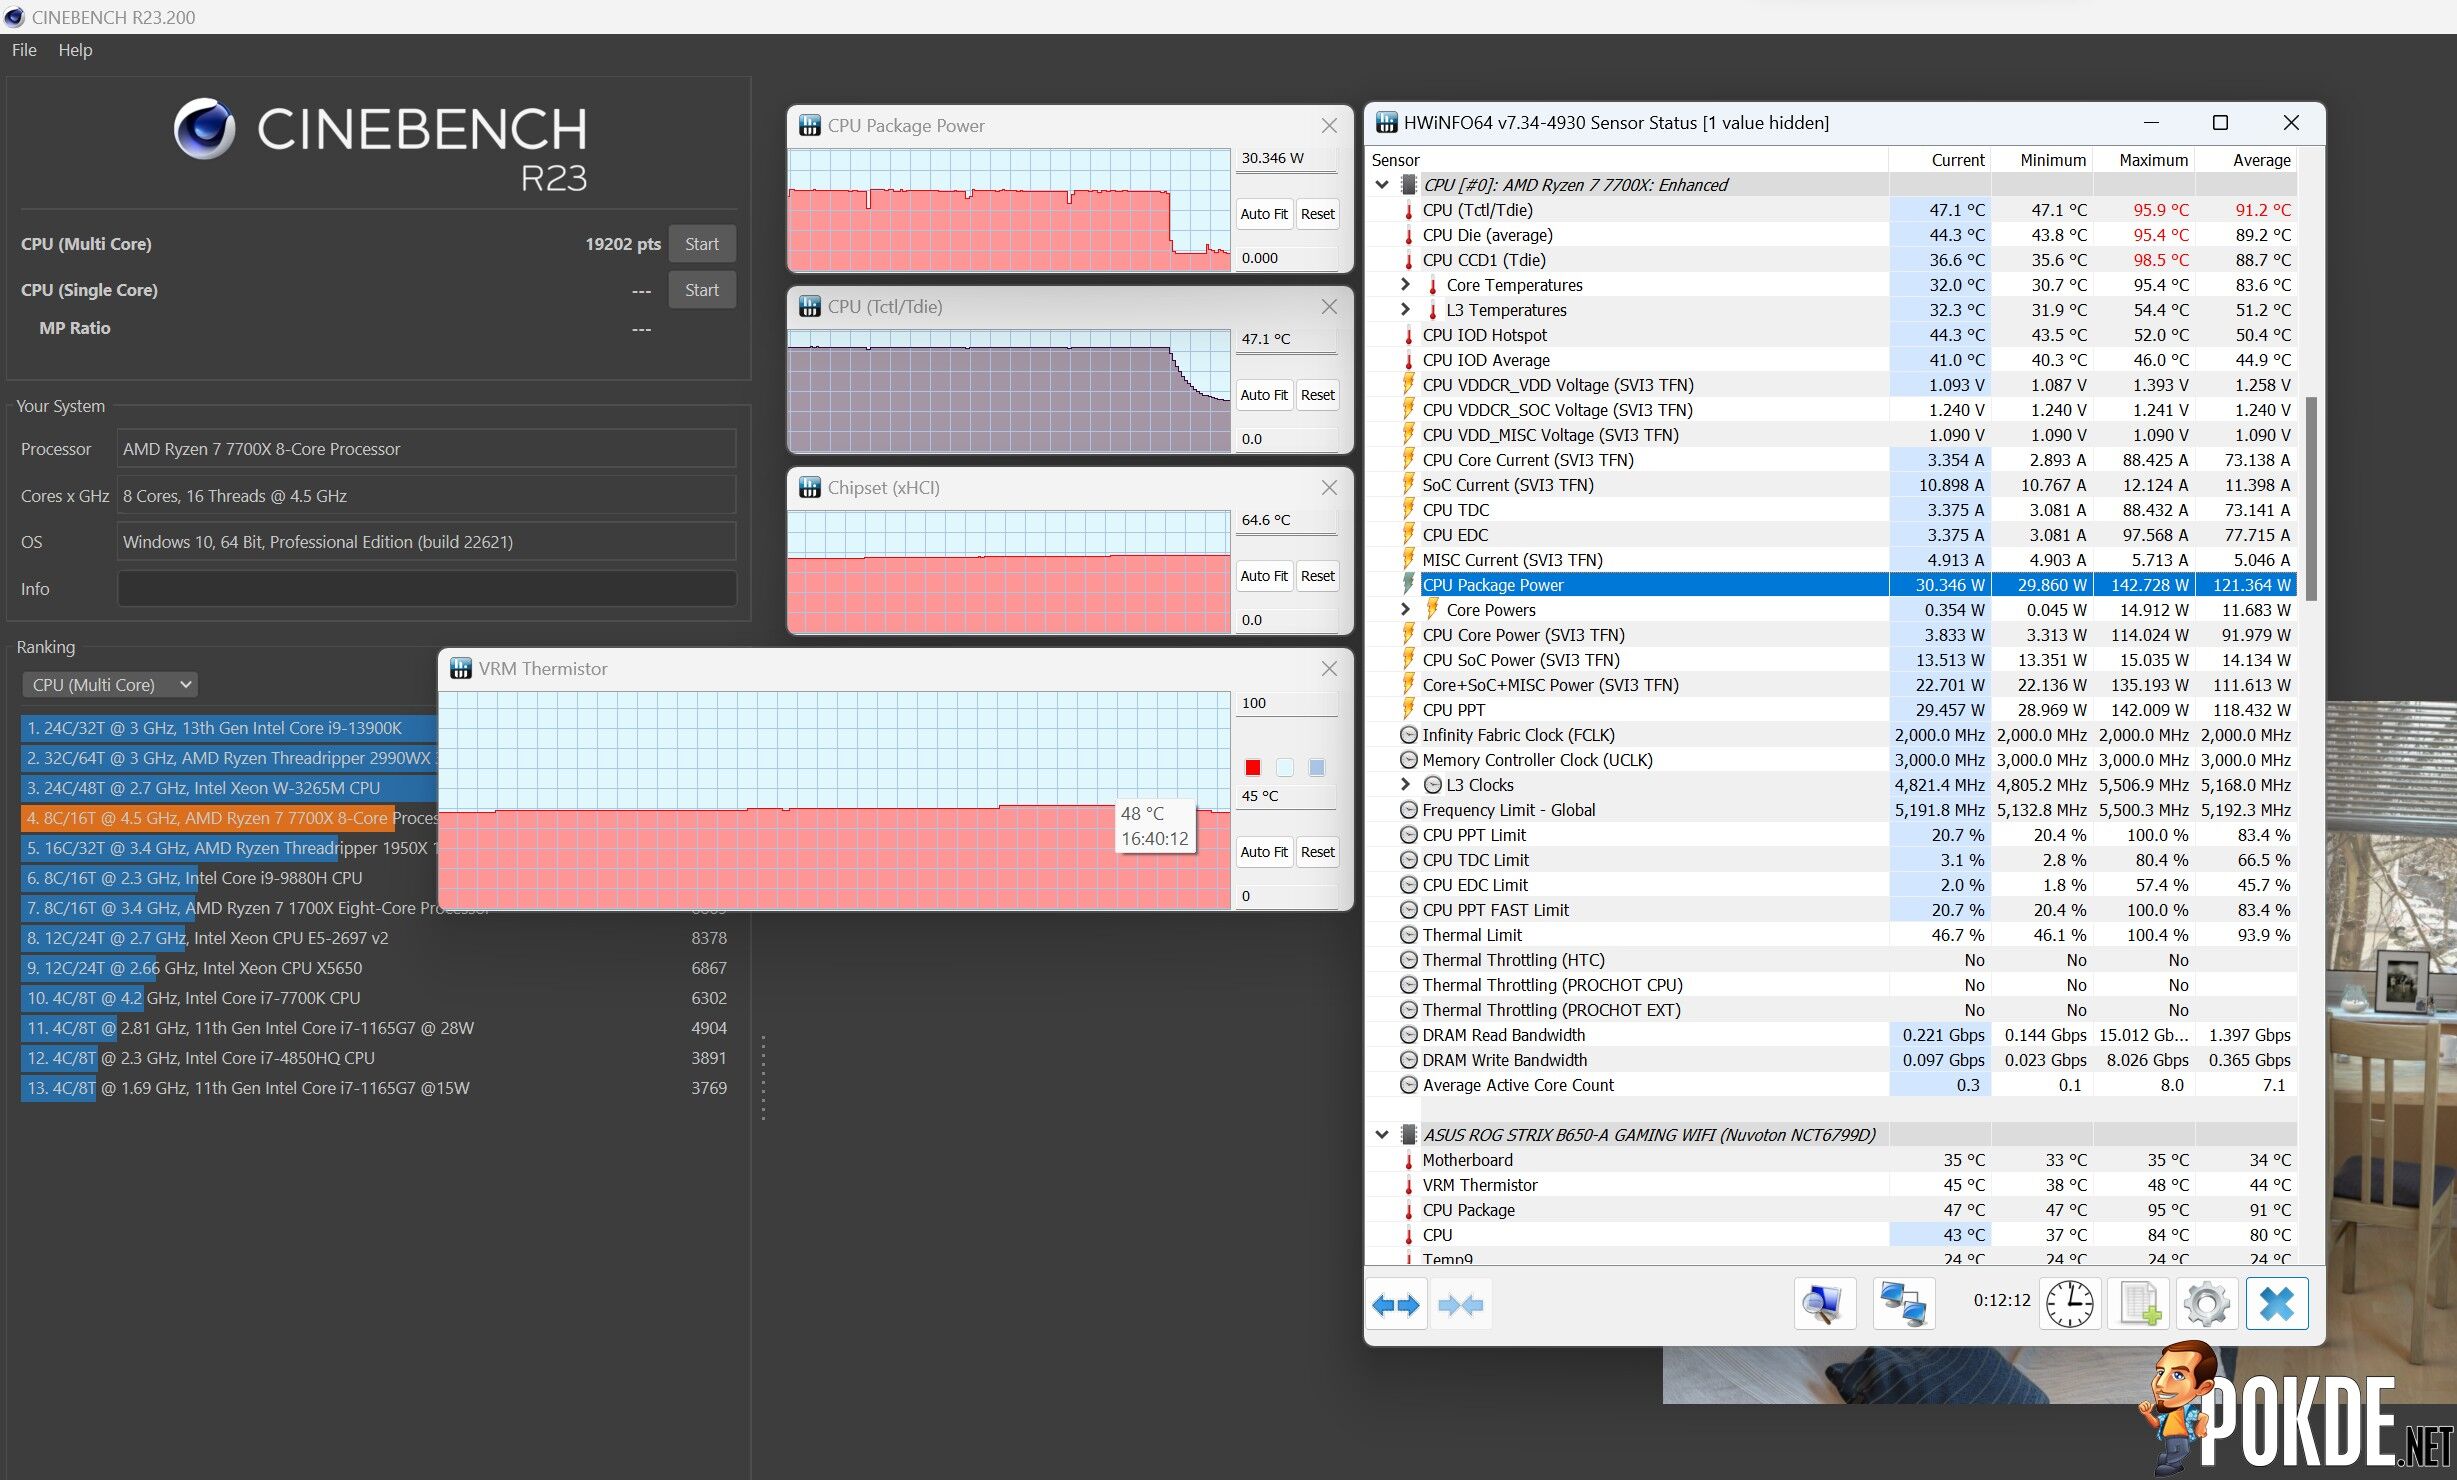Click Reset in VRM Thermistor graph
Viewport: 2457px width, 1480px height.
(x=1317, y=852)
